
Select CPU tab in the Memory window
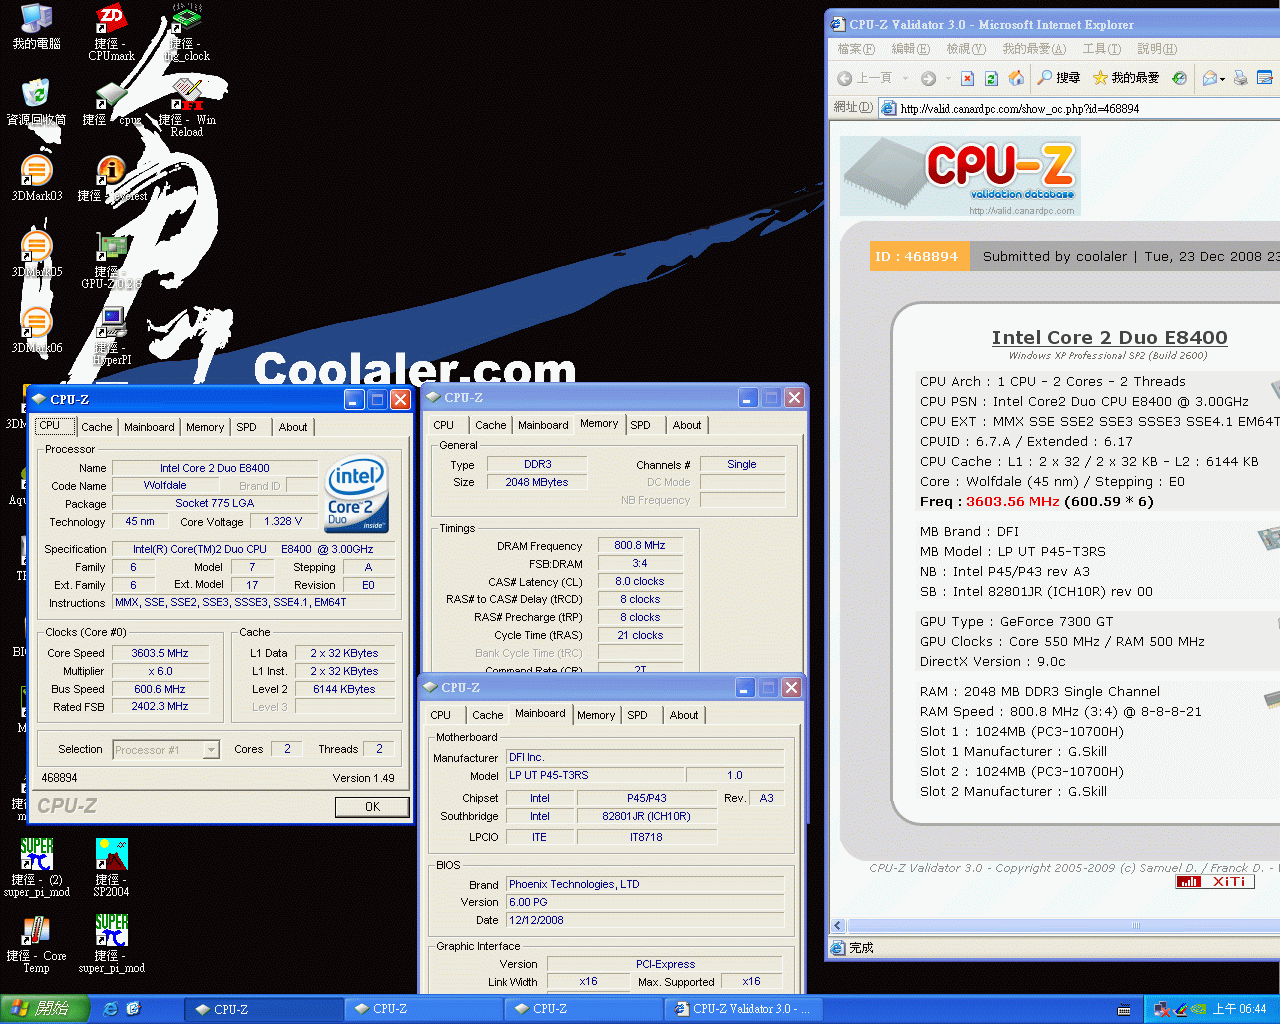(x=443, y=425)
